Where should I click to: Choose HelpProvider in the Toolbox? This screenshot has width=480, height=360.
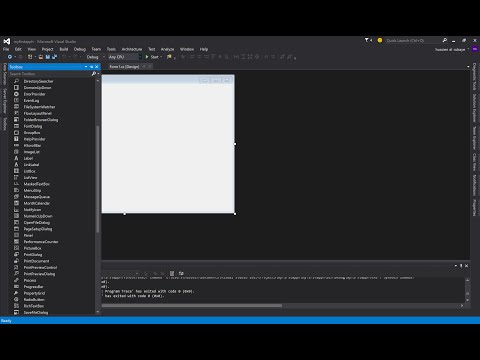tap(34, 139)
